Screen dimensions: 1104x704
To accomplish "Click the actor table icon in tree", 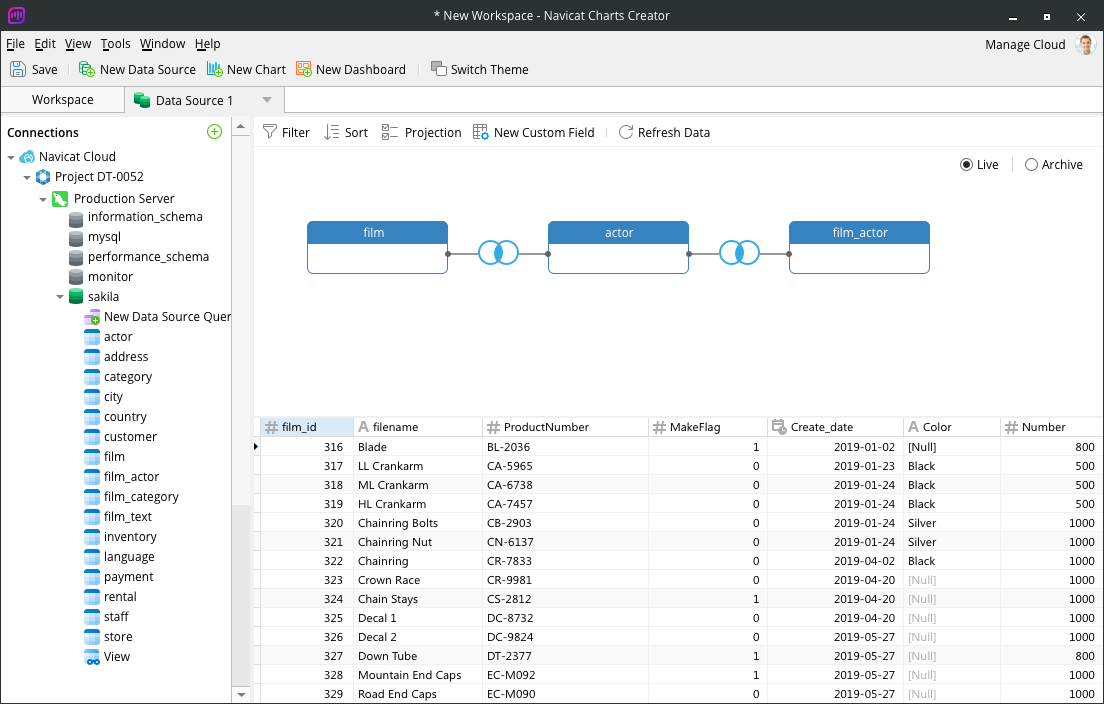I will pos(92,337).
